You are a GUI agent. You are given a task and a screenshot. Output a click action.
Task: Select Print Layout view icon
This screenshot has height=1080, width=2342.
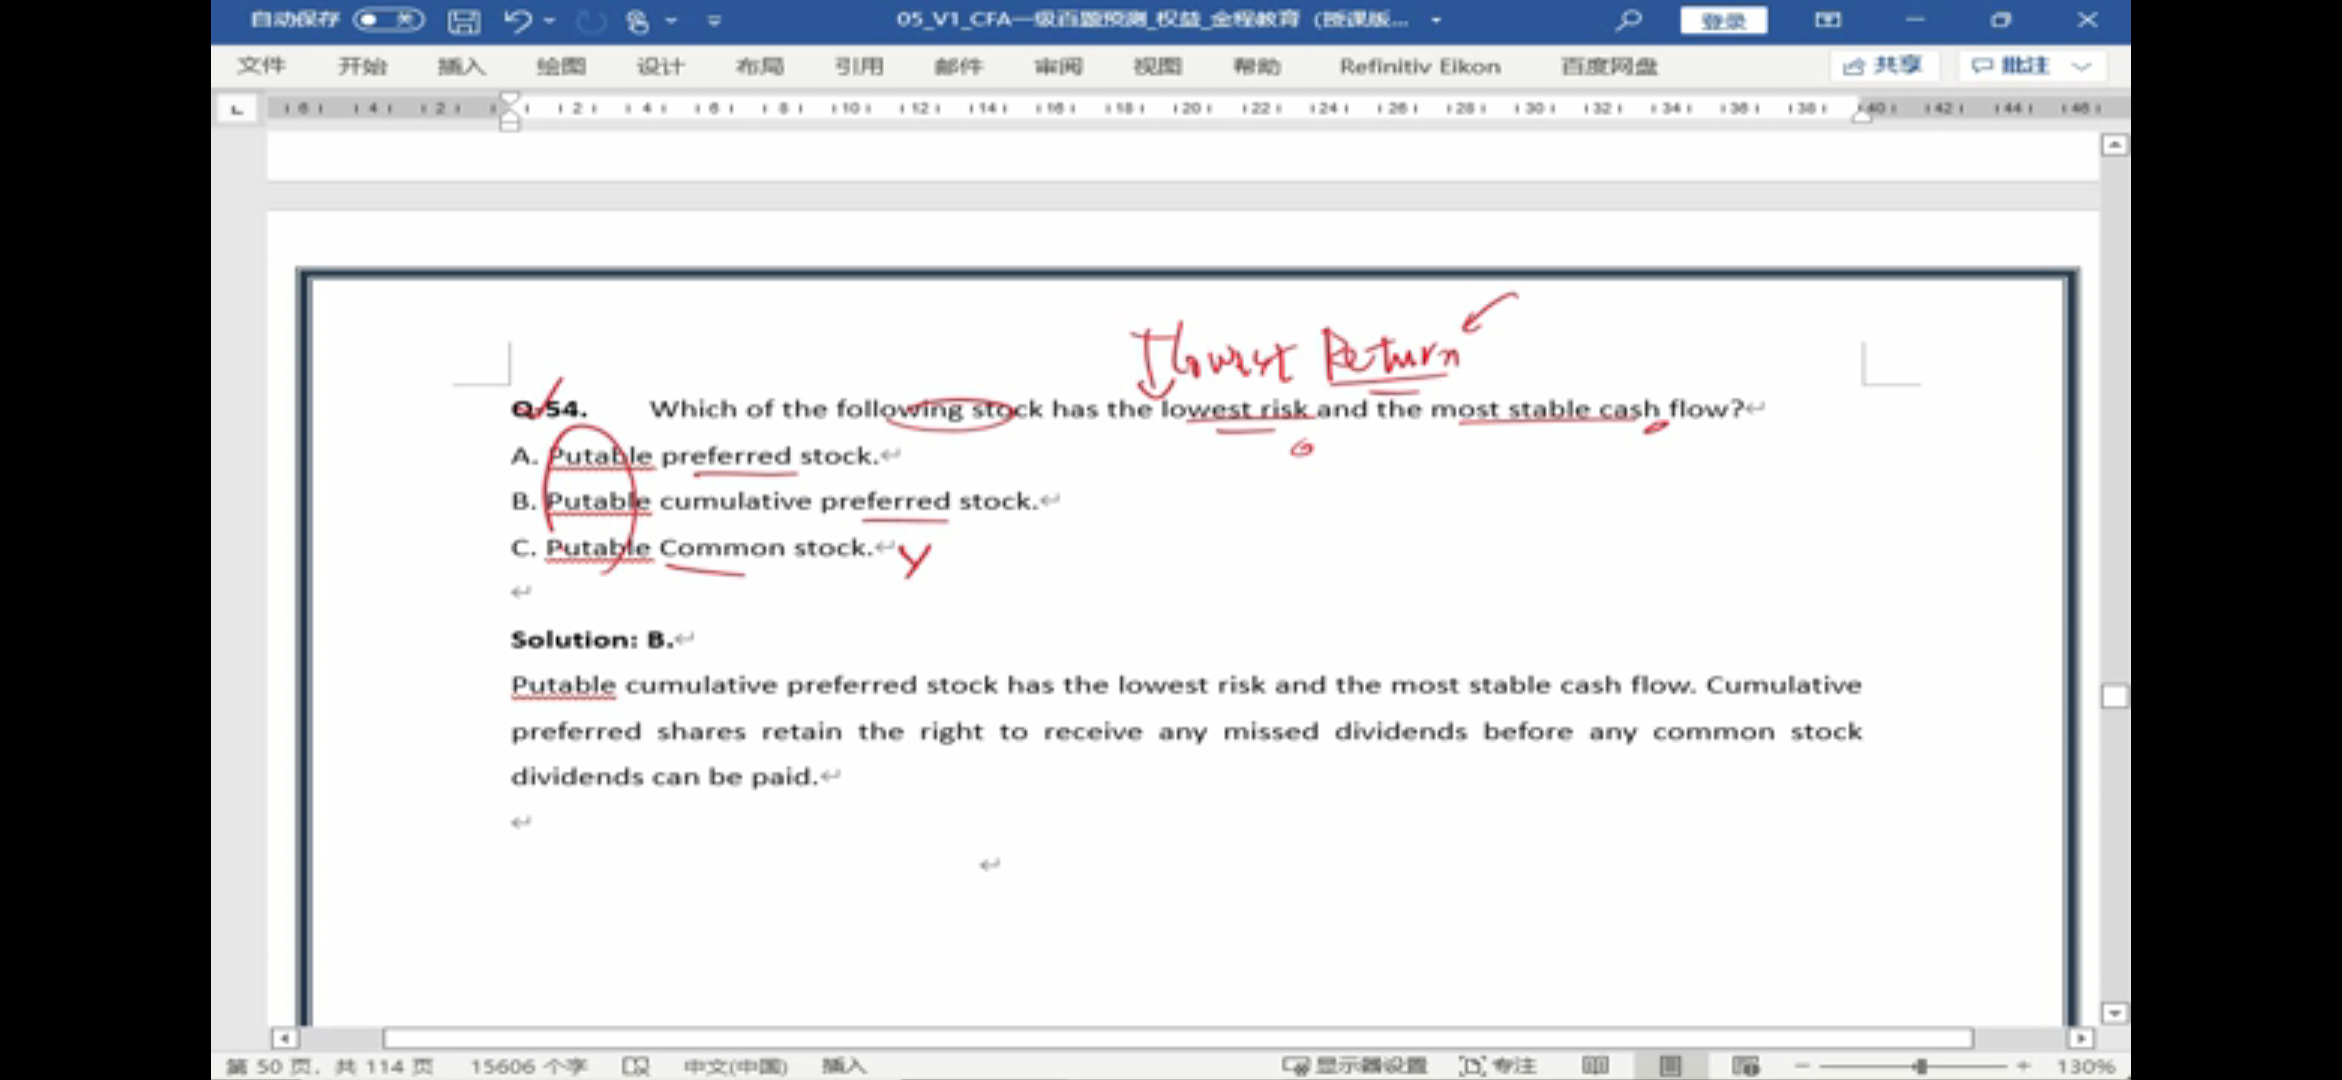tap(1670, 1066)
